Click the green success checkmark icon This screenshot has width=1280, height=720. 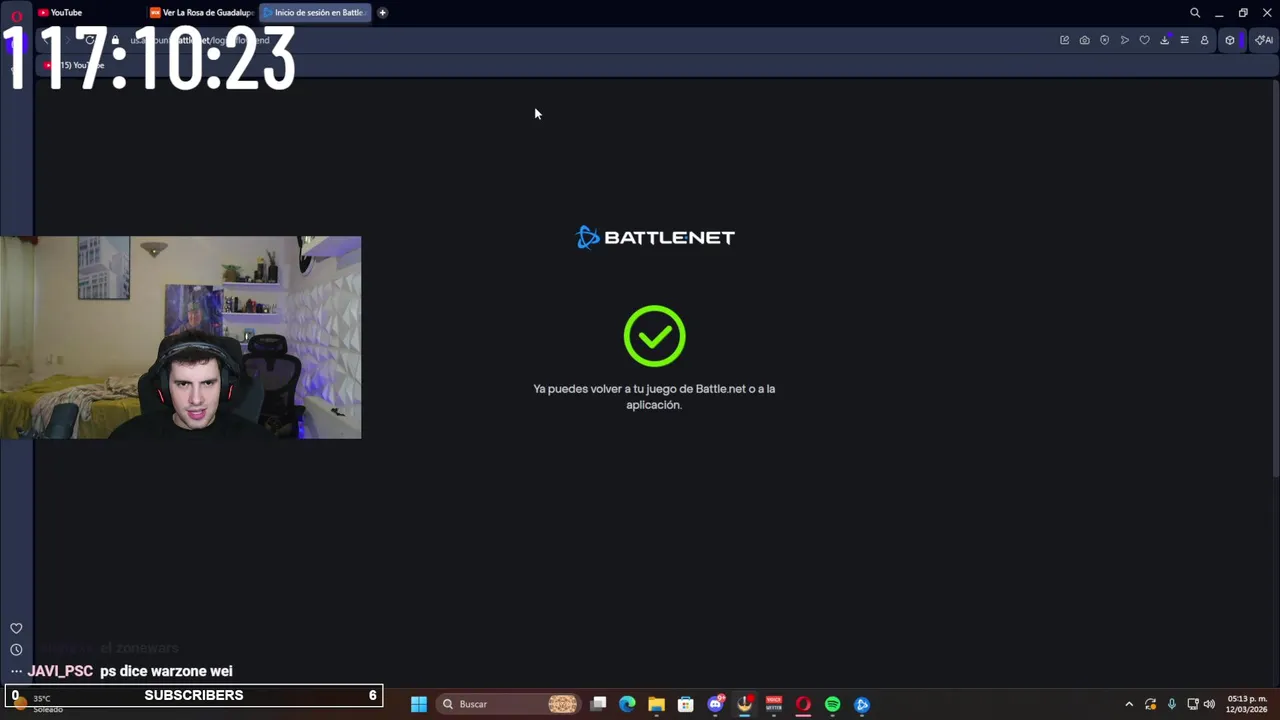pyautogui.click(x=654, y=336)
